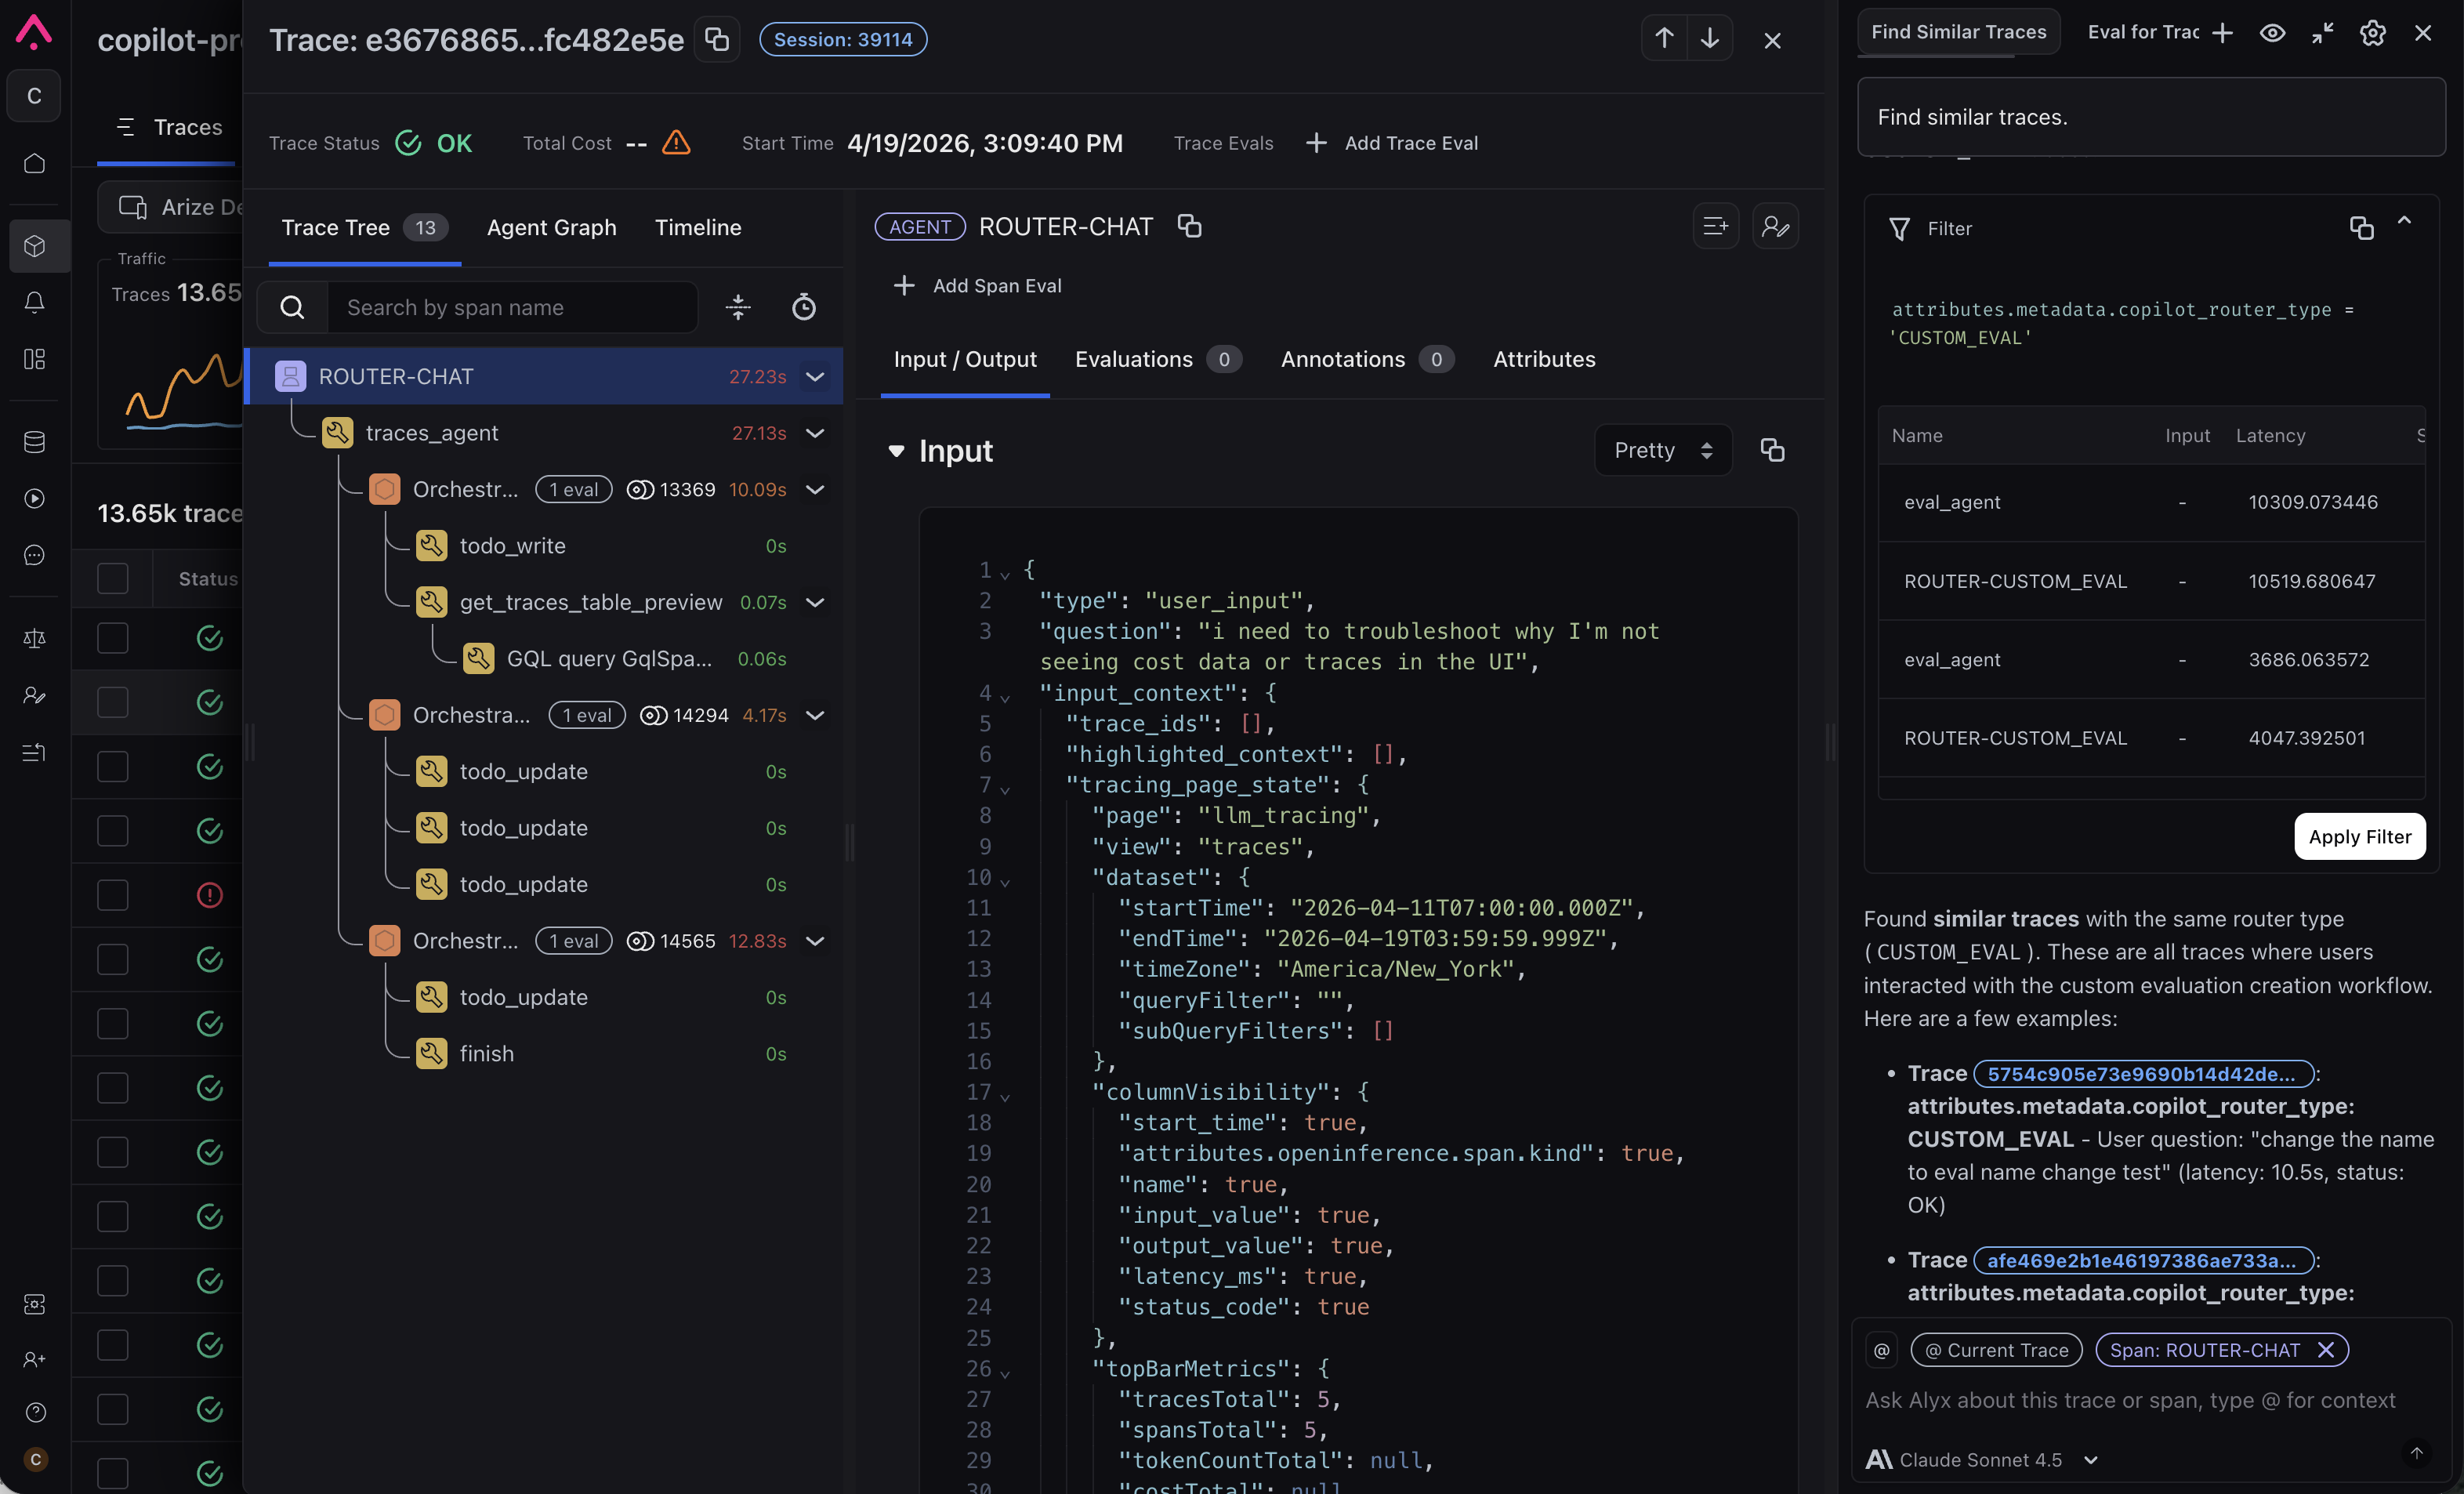The height and width of the screenshot is (1494, 2464).
Task: Click the 14565 token eye badge
Action: click(671, 941)
